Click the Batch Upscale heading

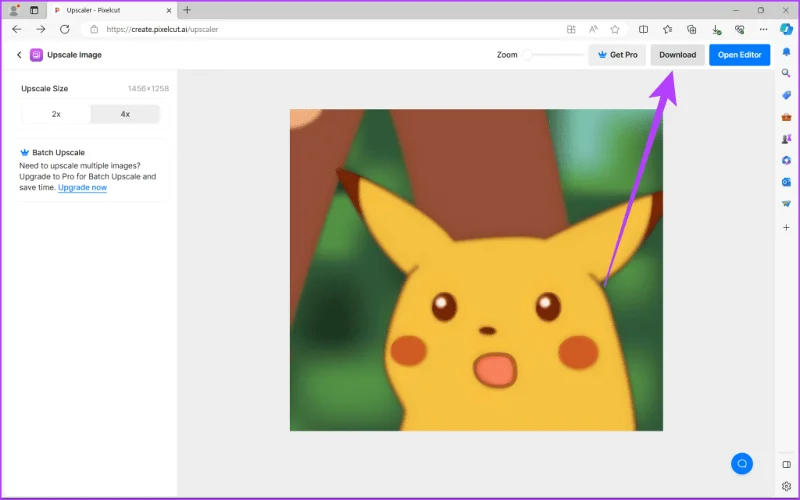click(x=58, y=152)
